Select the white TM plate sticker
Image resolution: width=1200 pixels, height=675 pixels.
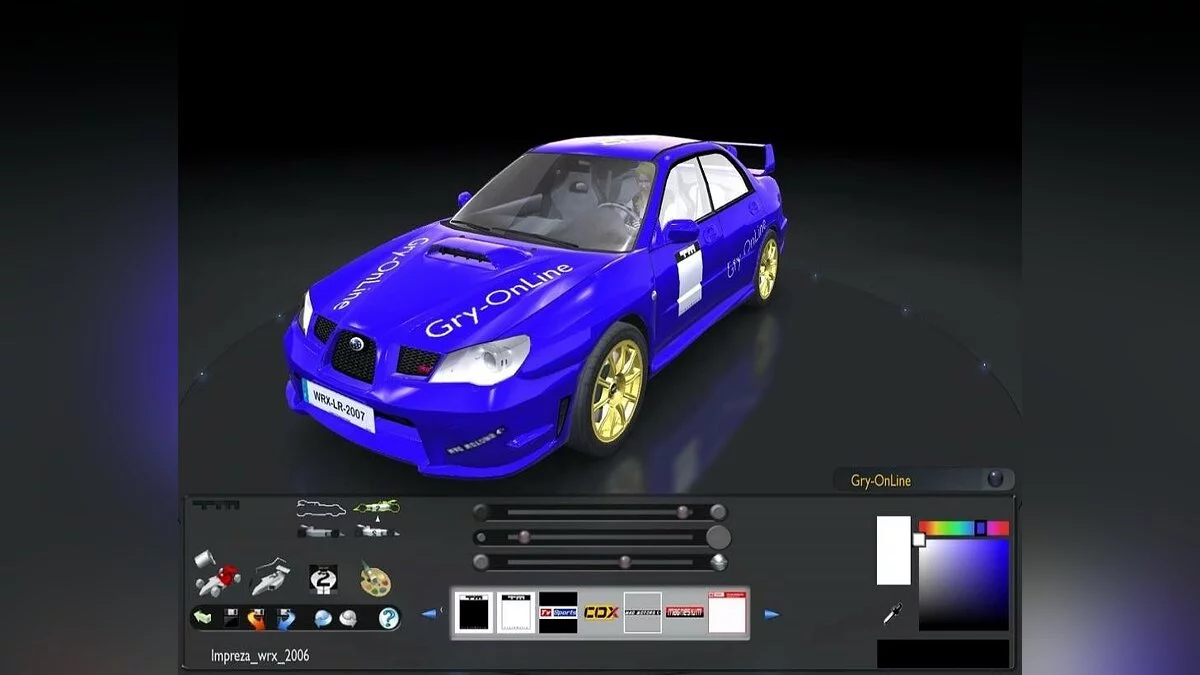coord(516,612)
